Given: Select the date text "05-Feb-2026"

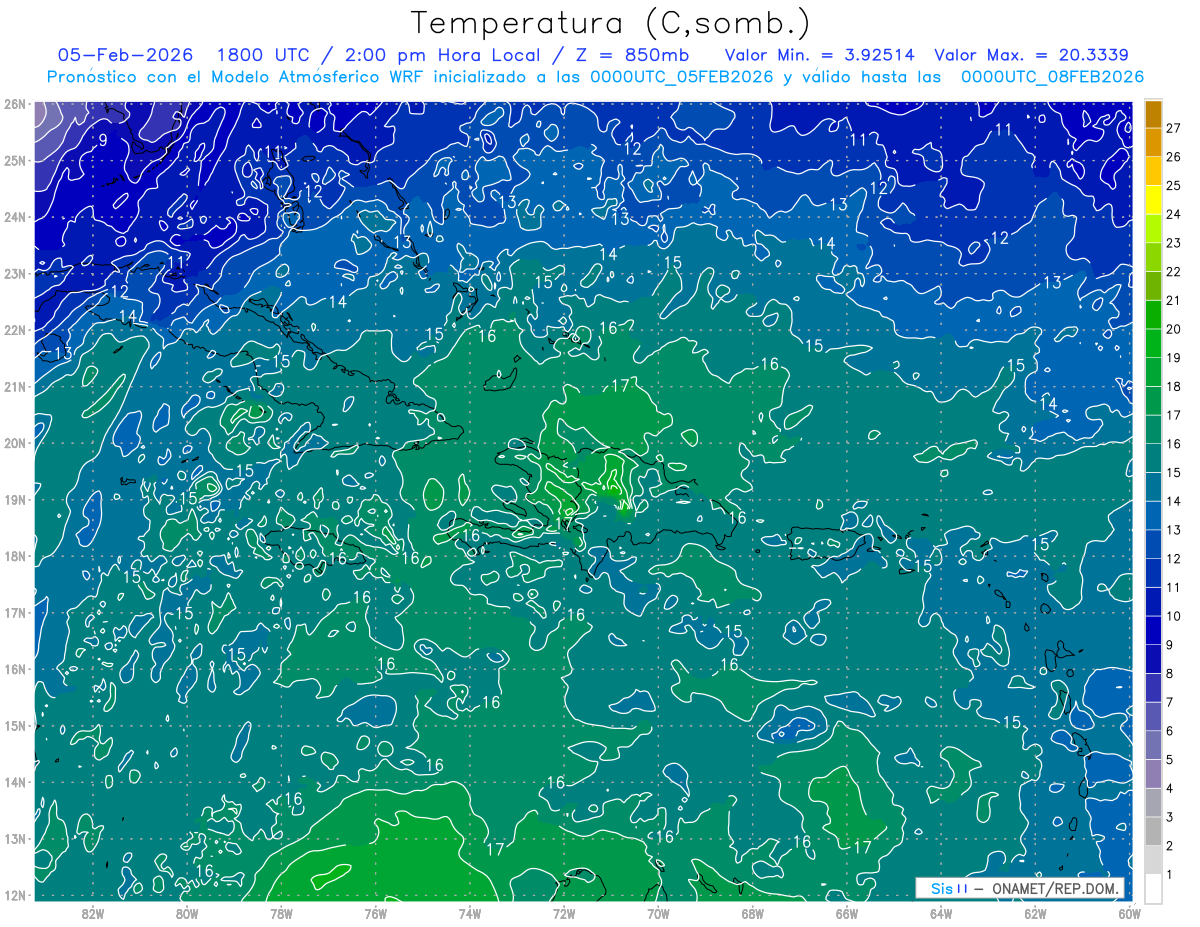Looking at the screenshot, I should [x=126, y=55].
